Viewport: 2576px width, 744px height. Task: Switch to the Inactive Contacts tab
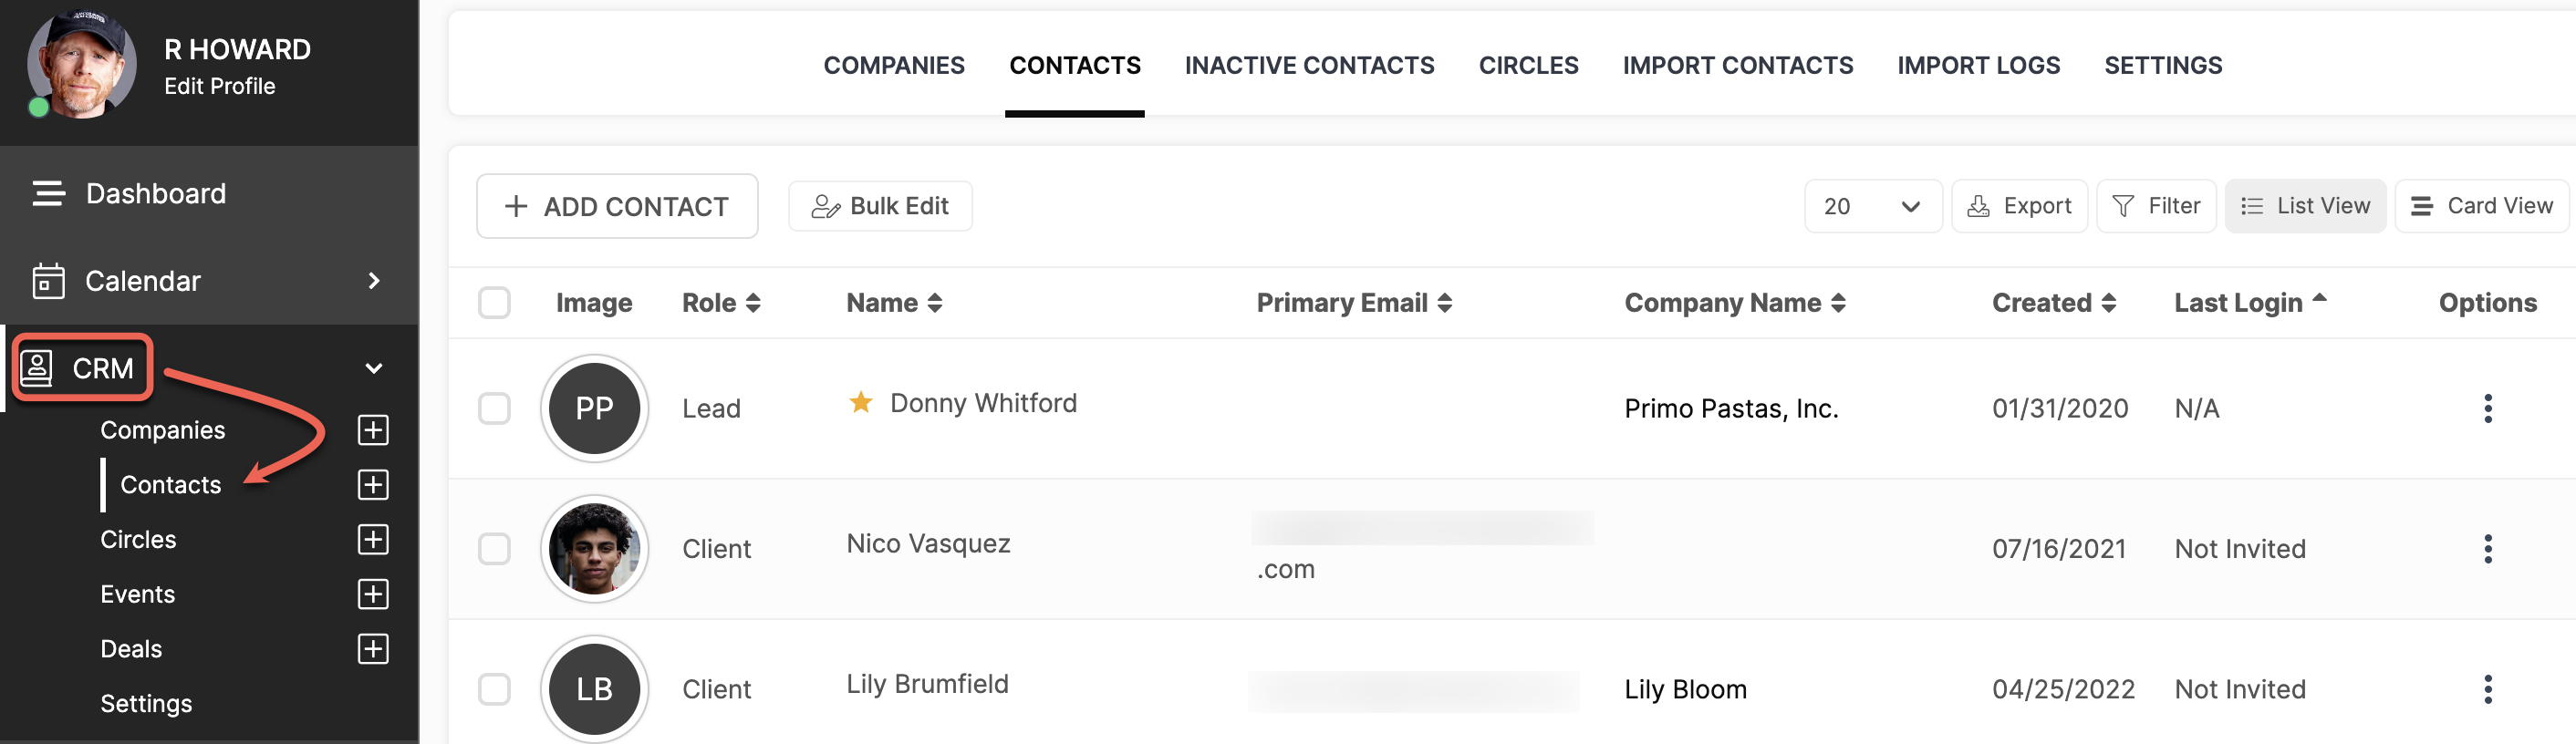point(1309,65)
